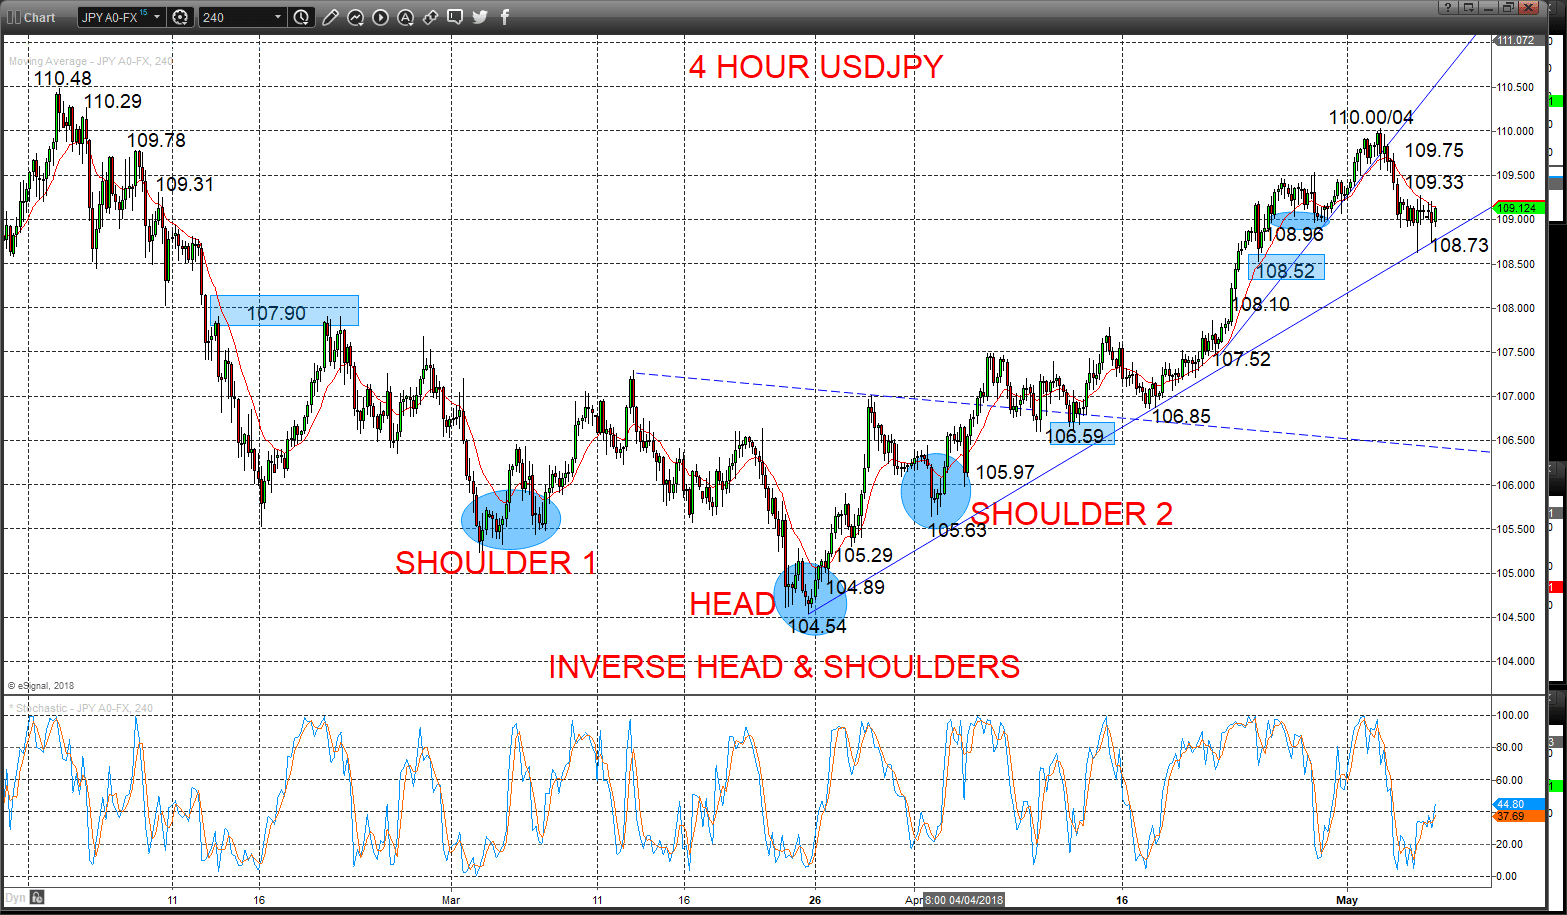This screenshot has width=1567, height=915.
Task: Select the Moving Average study label
Action: click(x=90, y=61)
